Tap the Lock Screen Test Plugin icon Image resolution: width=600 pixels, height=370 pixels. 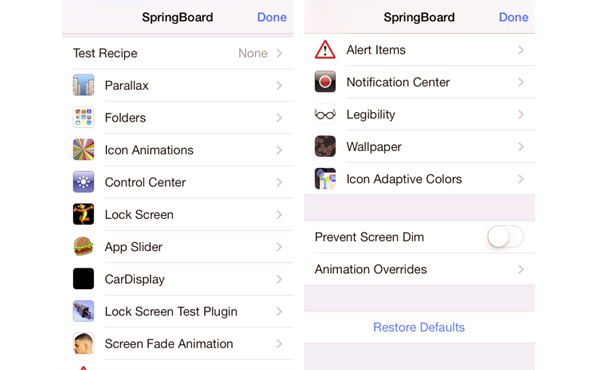83,311
